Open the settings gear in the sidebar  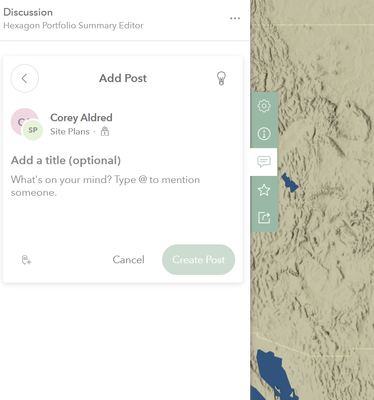264,106
